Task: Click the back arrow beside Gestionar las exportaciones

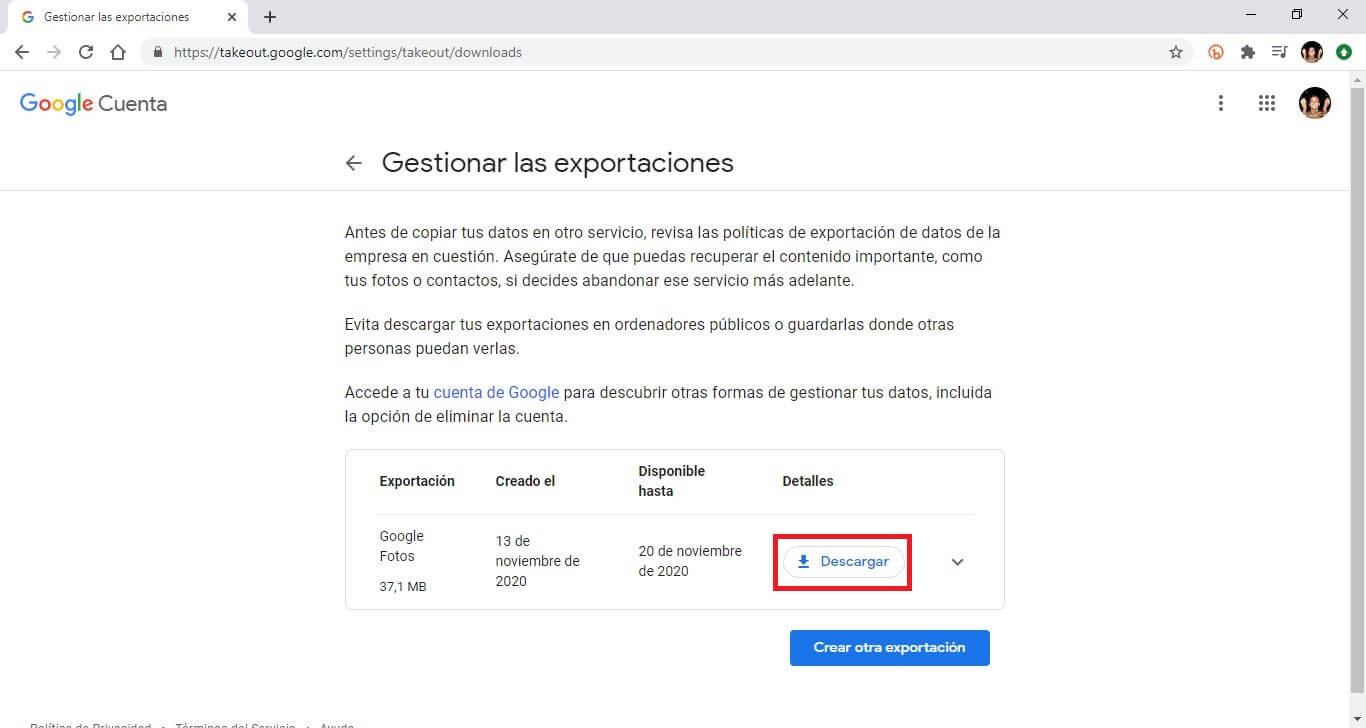Action: click(353, 163)
